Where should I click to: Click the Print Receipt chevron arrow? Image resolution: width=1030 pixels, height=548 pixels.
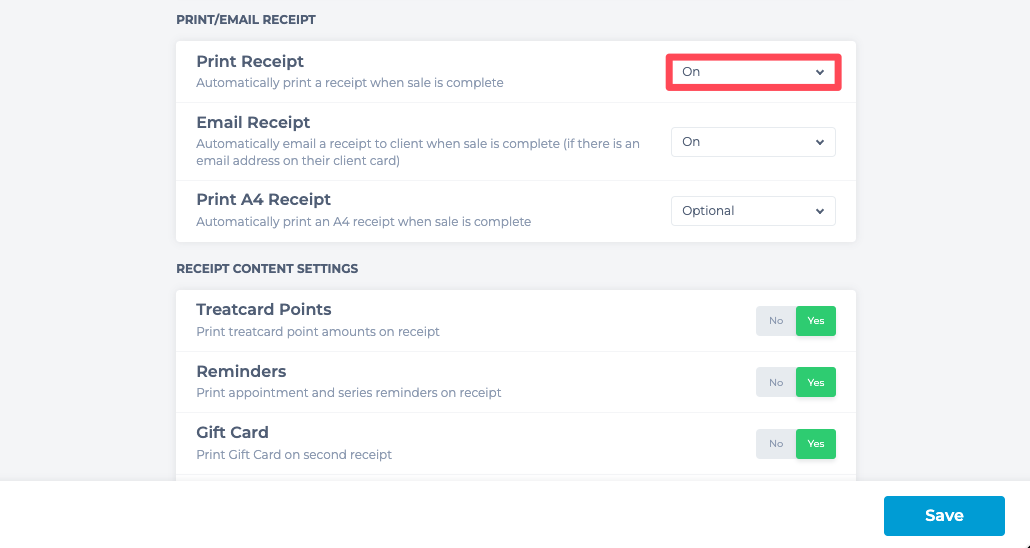click(820, 72)
